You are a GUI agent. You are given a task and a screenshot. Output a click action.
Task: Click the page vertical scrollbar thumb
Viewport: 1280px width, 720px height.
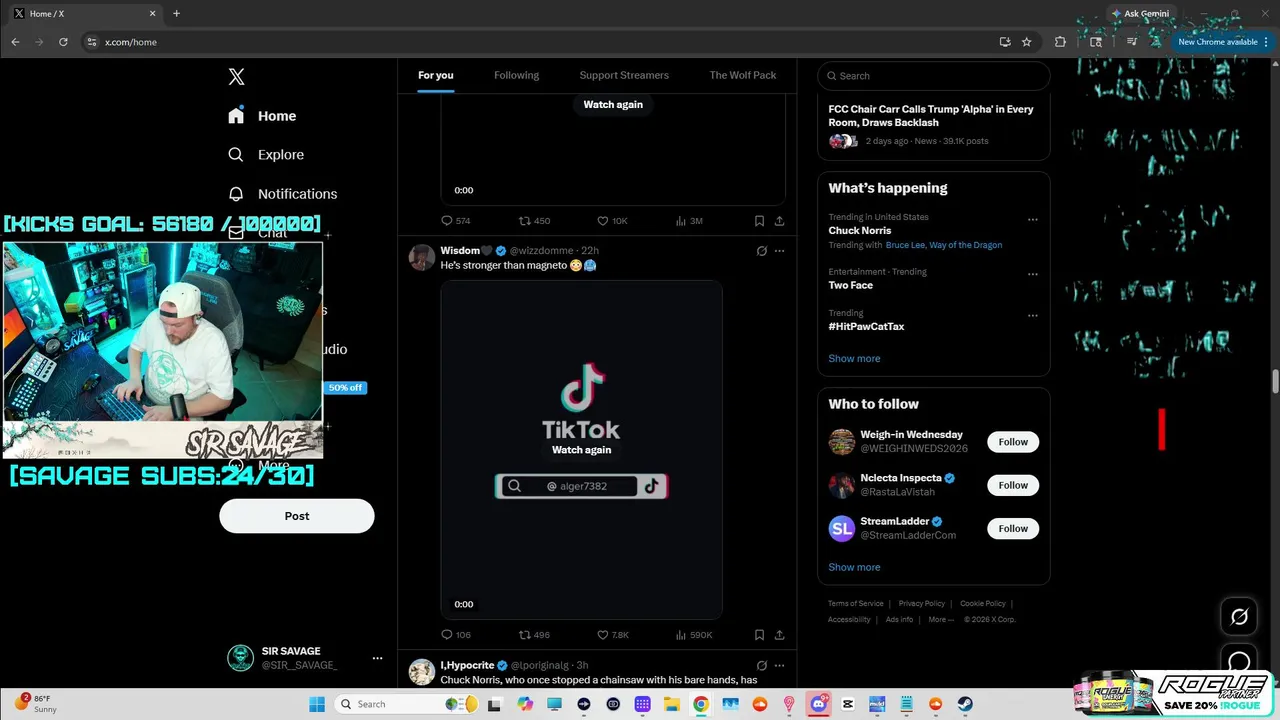point(1275,382)
